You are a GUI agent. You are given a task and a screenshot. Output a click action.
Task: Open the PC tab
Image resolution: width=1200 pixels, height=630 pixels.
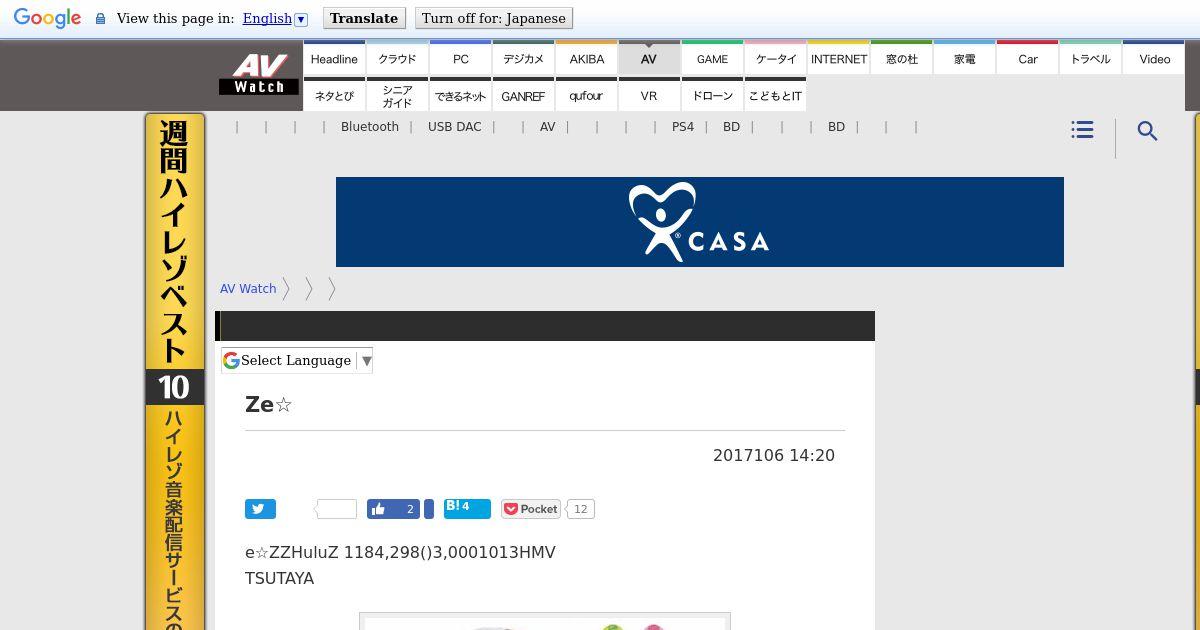pos(461,58)
